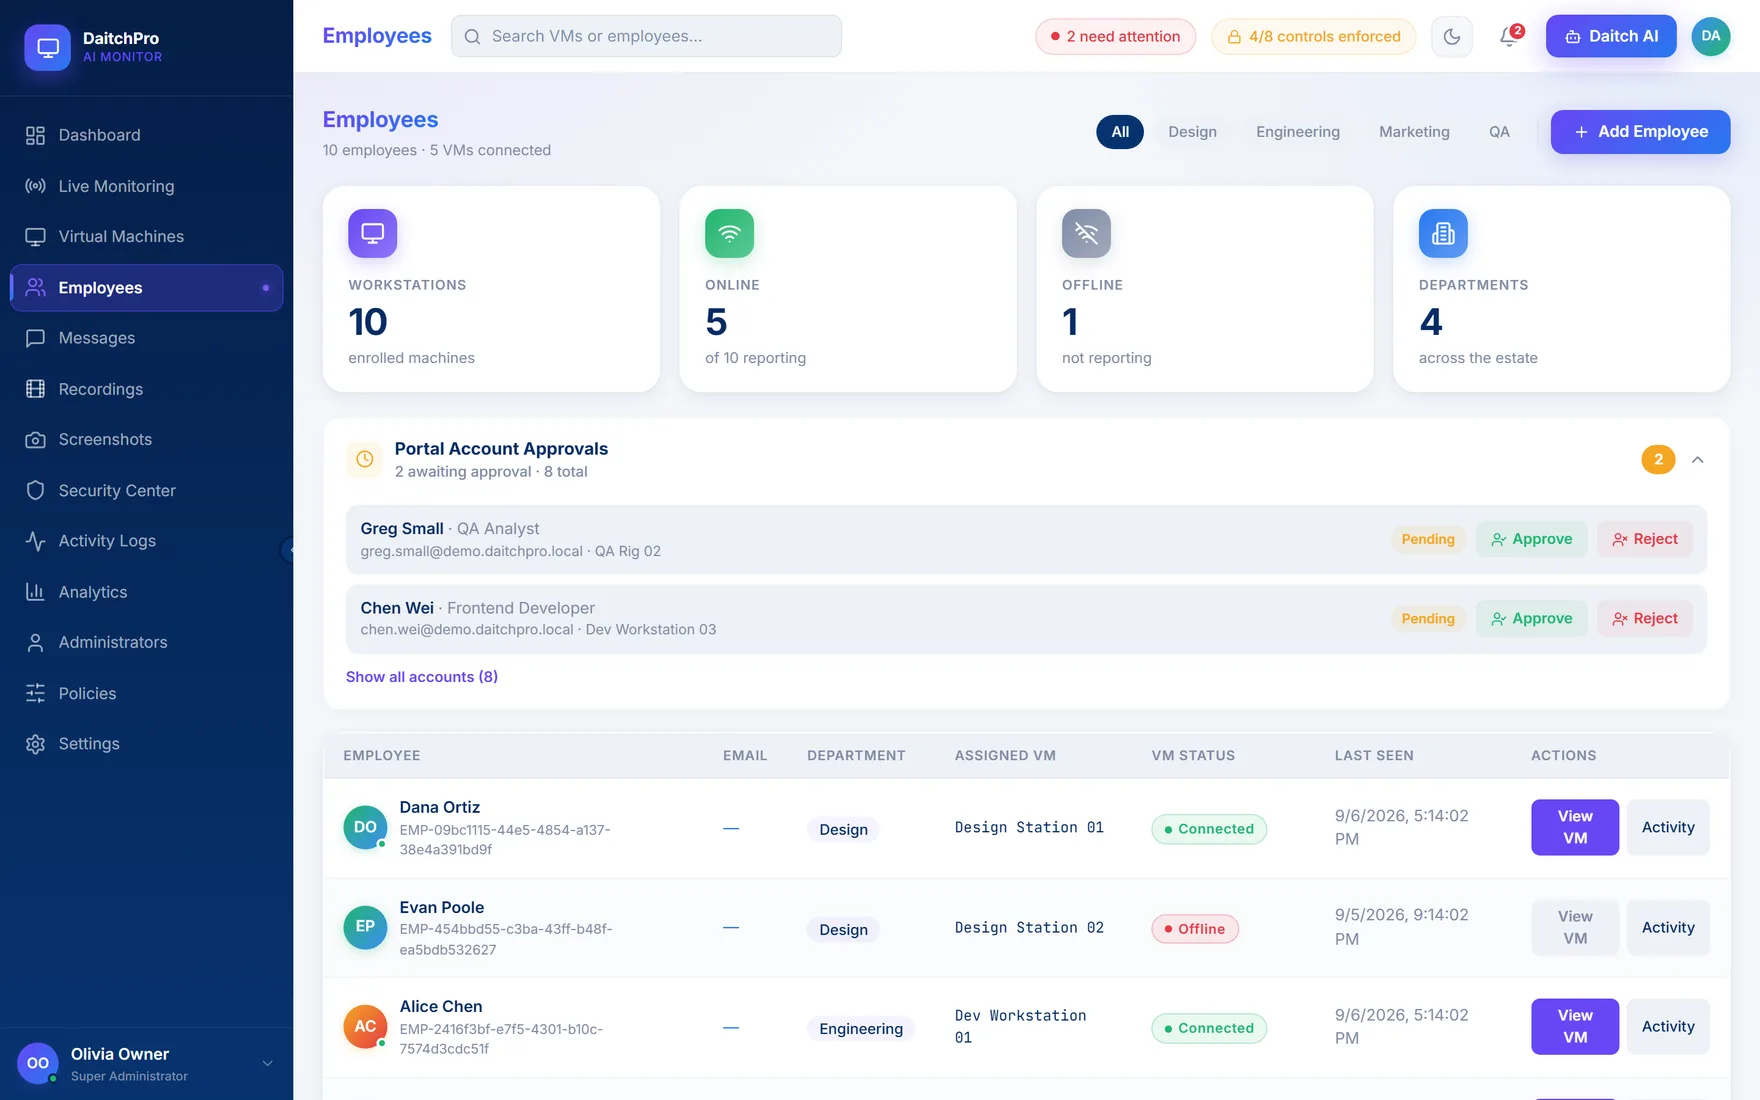Screen dimensions: 1760x1100
Task: Go to Virtual Machines page
Action: 146,236
